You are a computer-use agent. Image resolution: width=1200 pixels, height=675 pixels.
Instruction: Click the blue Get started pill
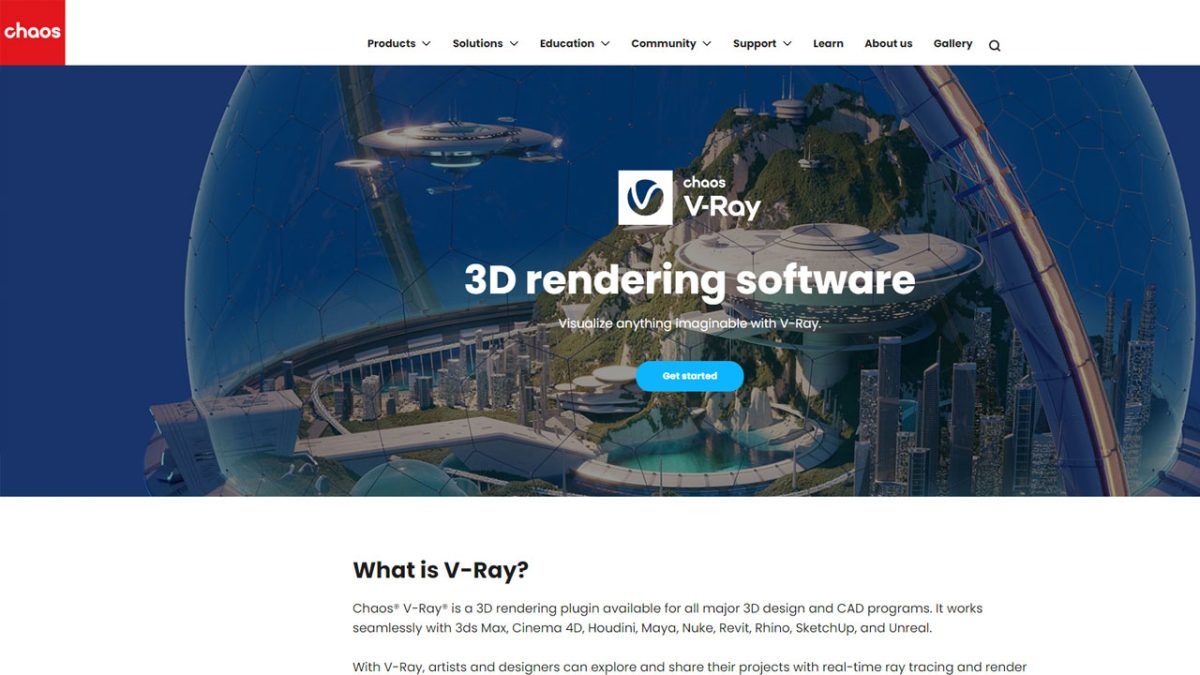coord(691,377)
